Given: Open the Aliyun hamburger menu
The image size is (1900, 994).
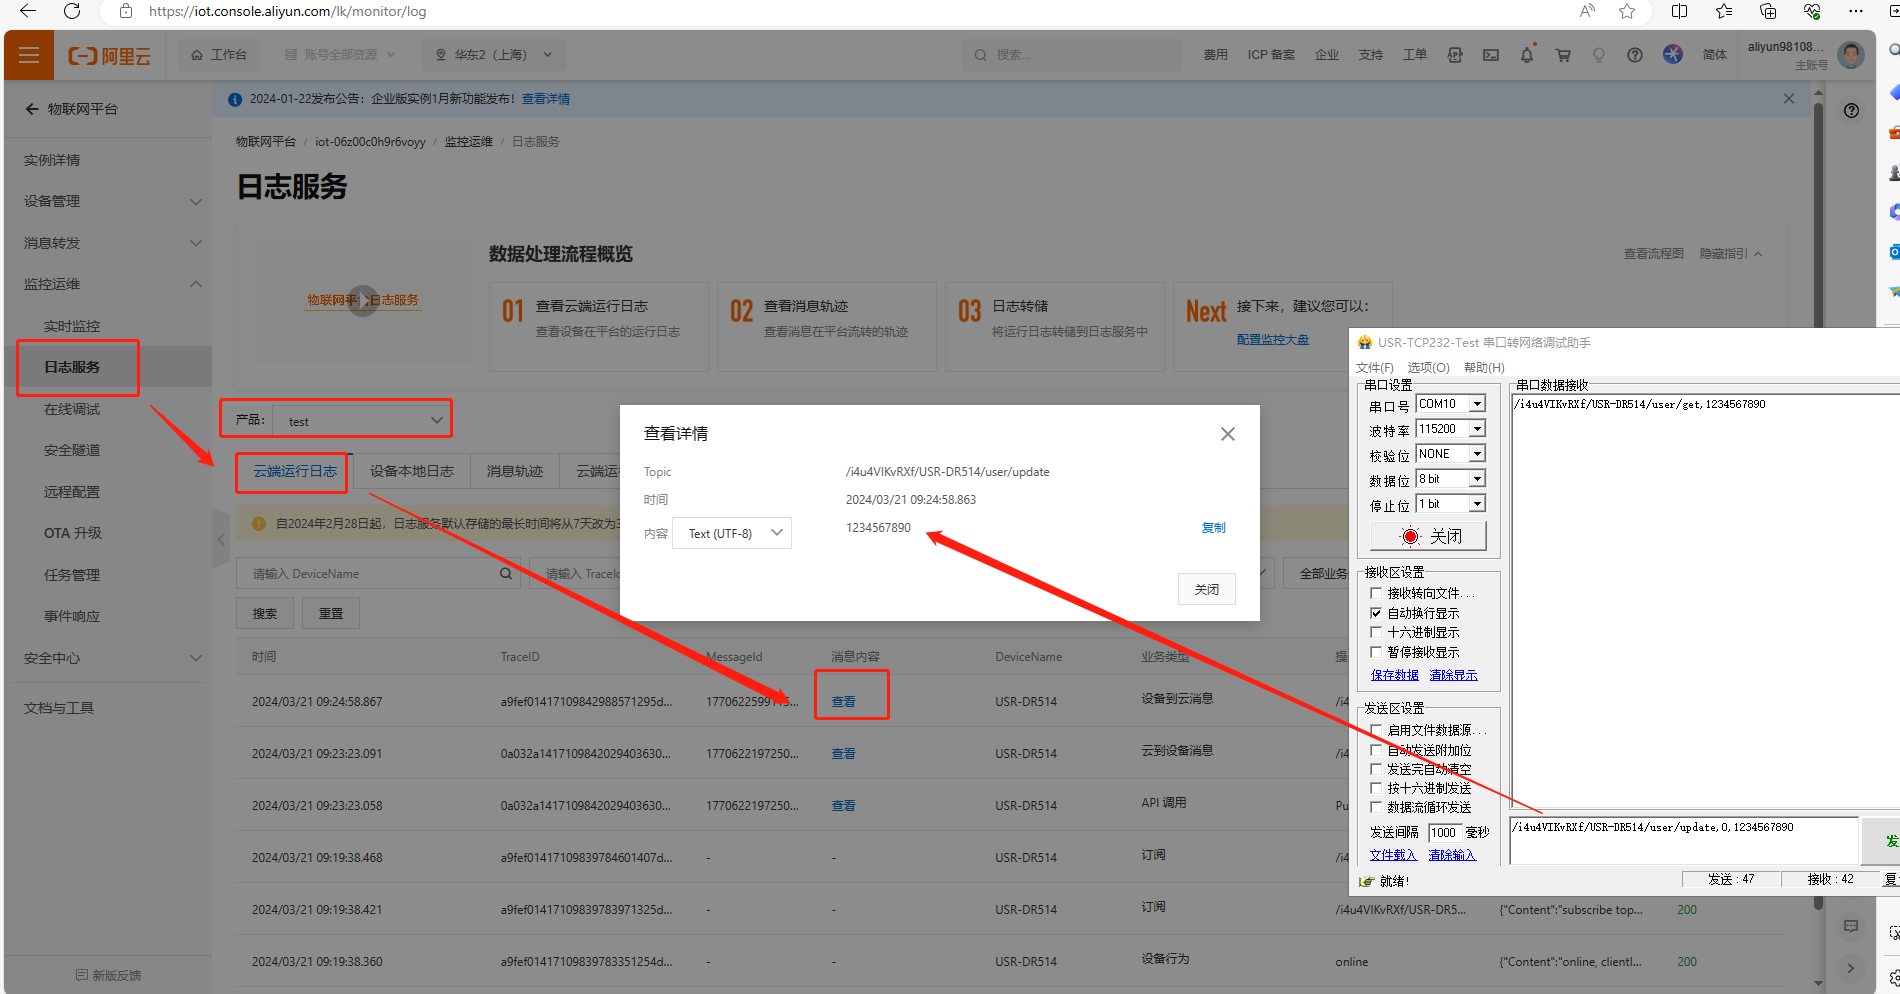Looking at the screenshot, I should click(x=29, y=55).
